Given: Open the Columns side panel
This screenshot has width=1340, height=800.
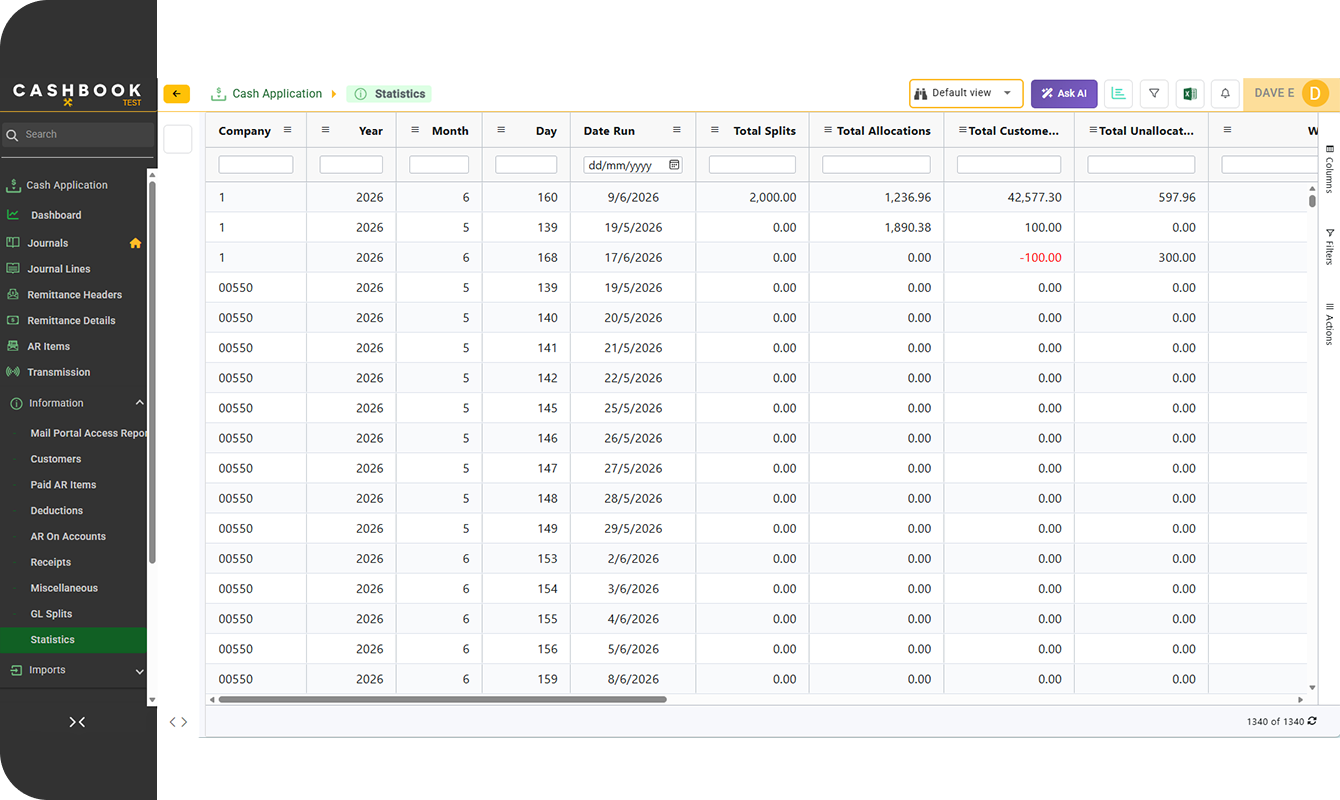Looking at the screenshot, I should (1329, 169).
